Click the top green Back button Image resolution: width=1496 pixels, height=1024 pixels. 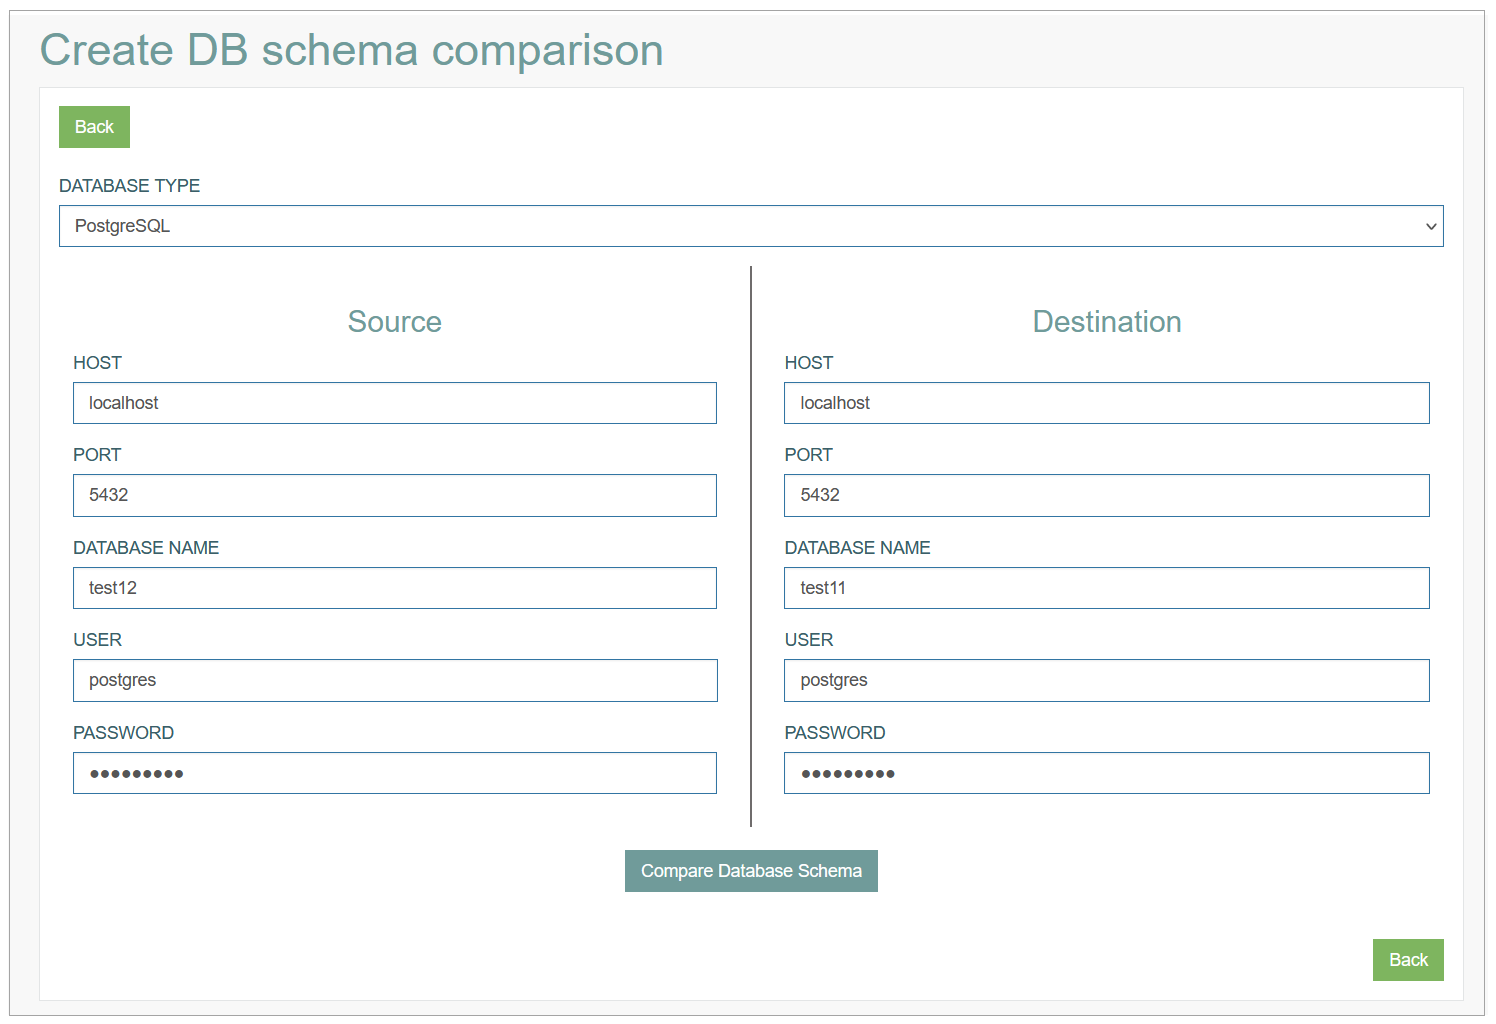[94, 127]
